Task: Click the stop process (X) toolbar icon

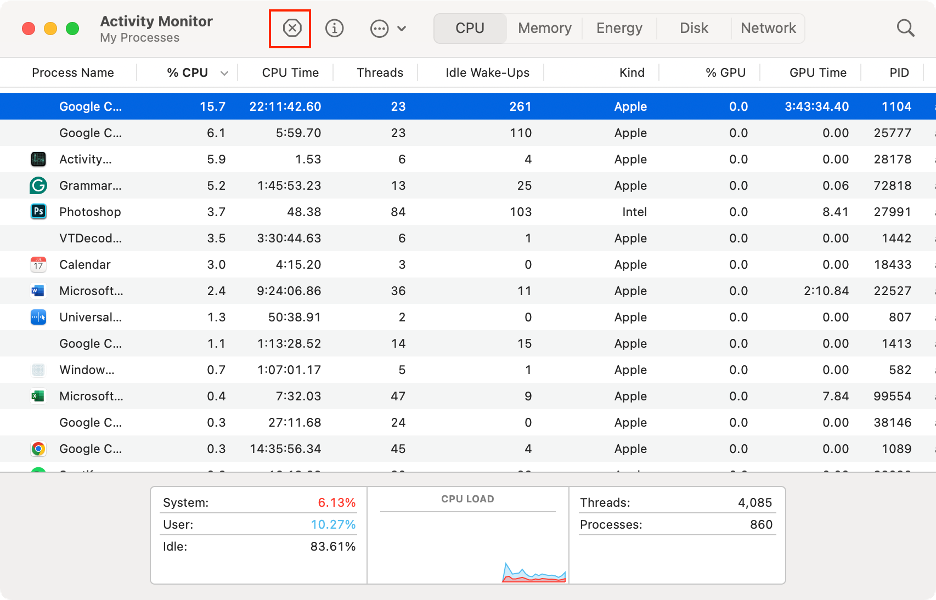Action: click(290, 28)
